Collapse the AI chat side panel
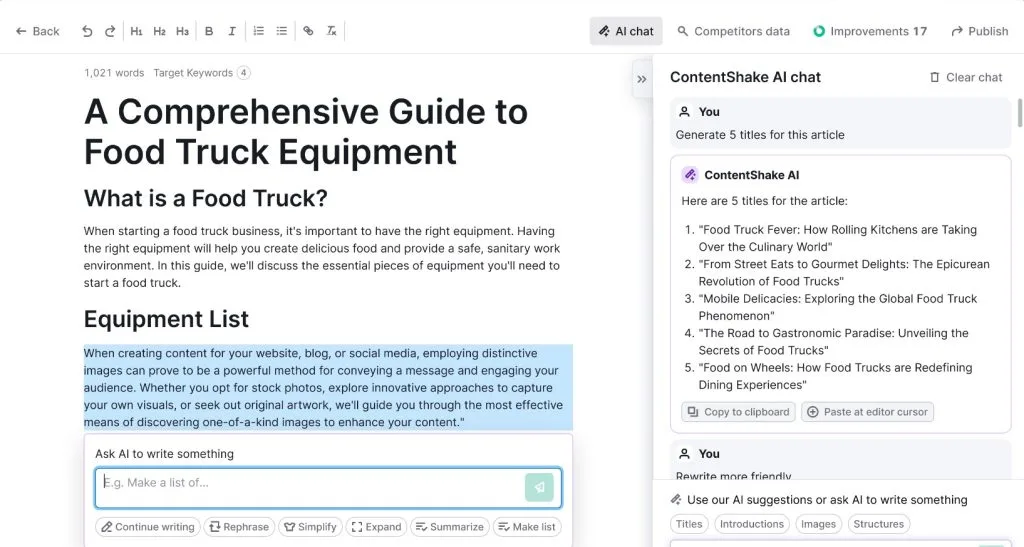This screenshot has height=547, width=1024. [642, 79]
